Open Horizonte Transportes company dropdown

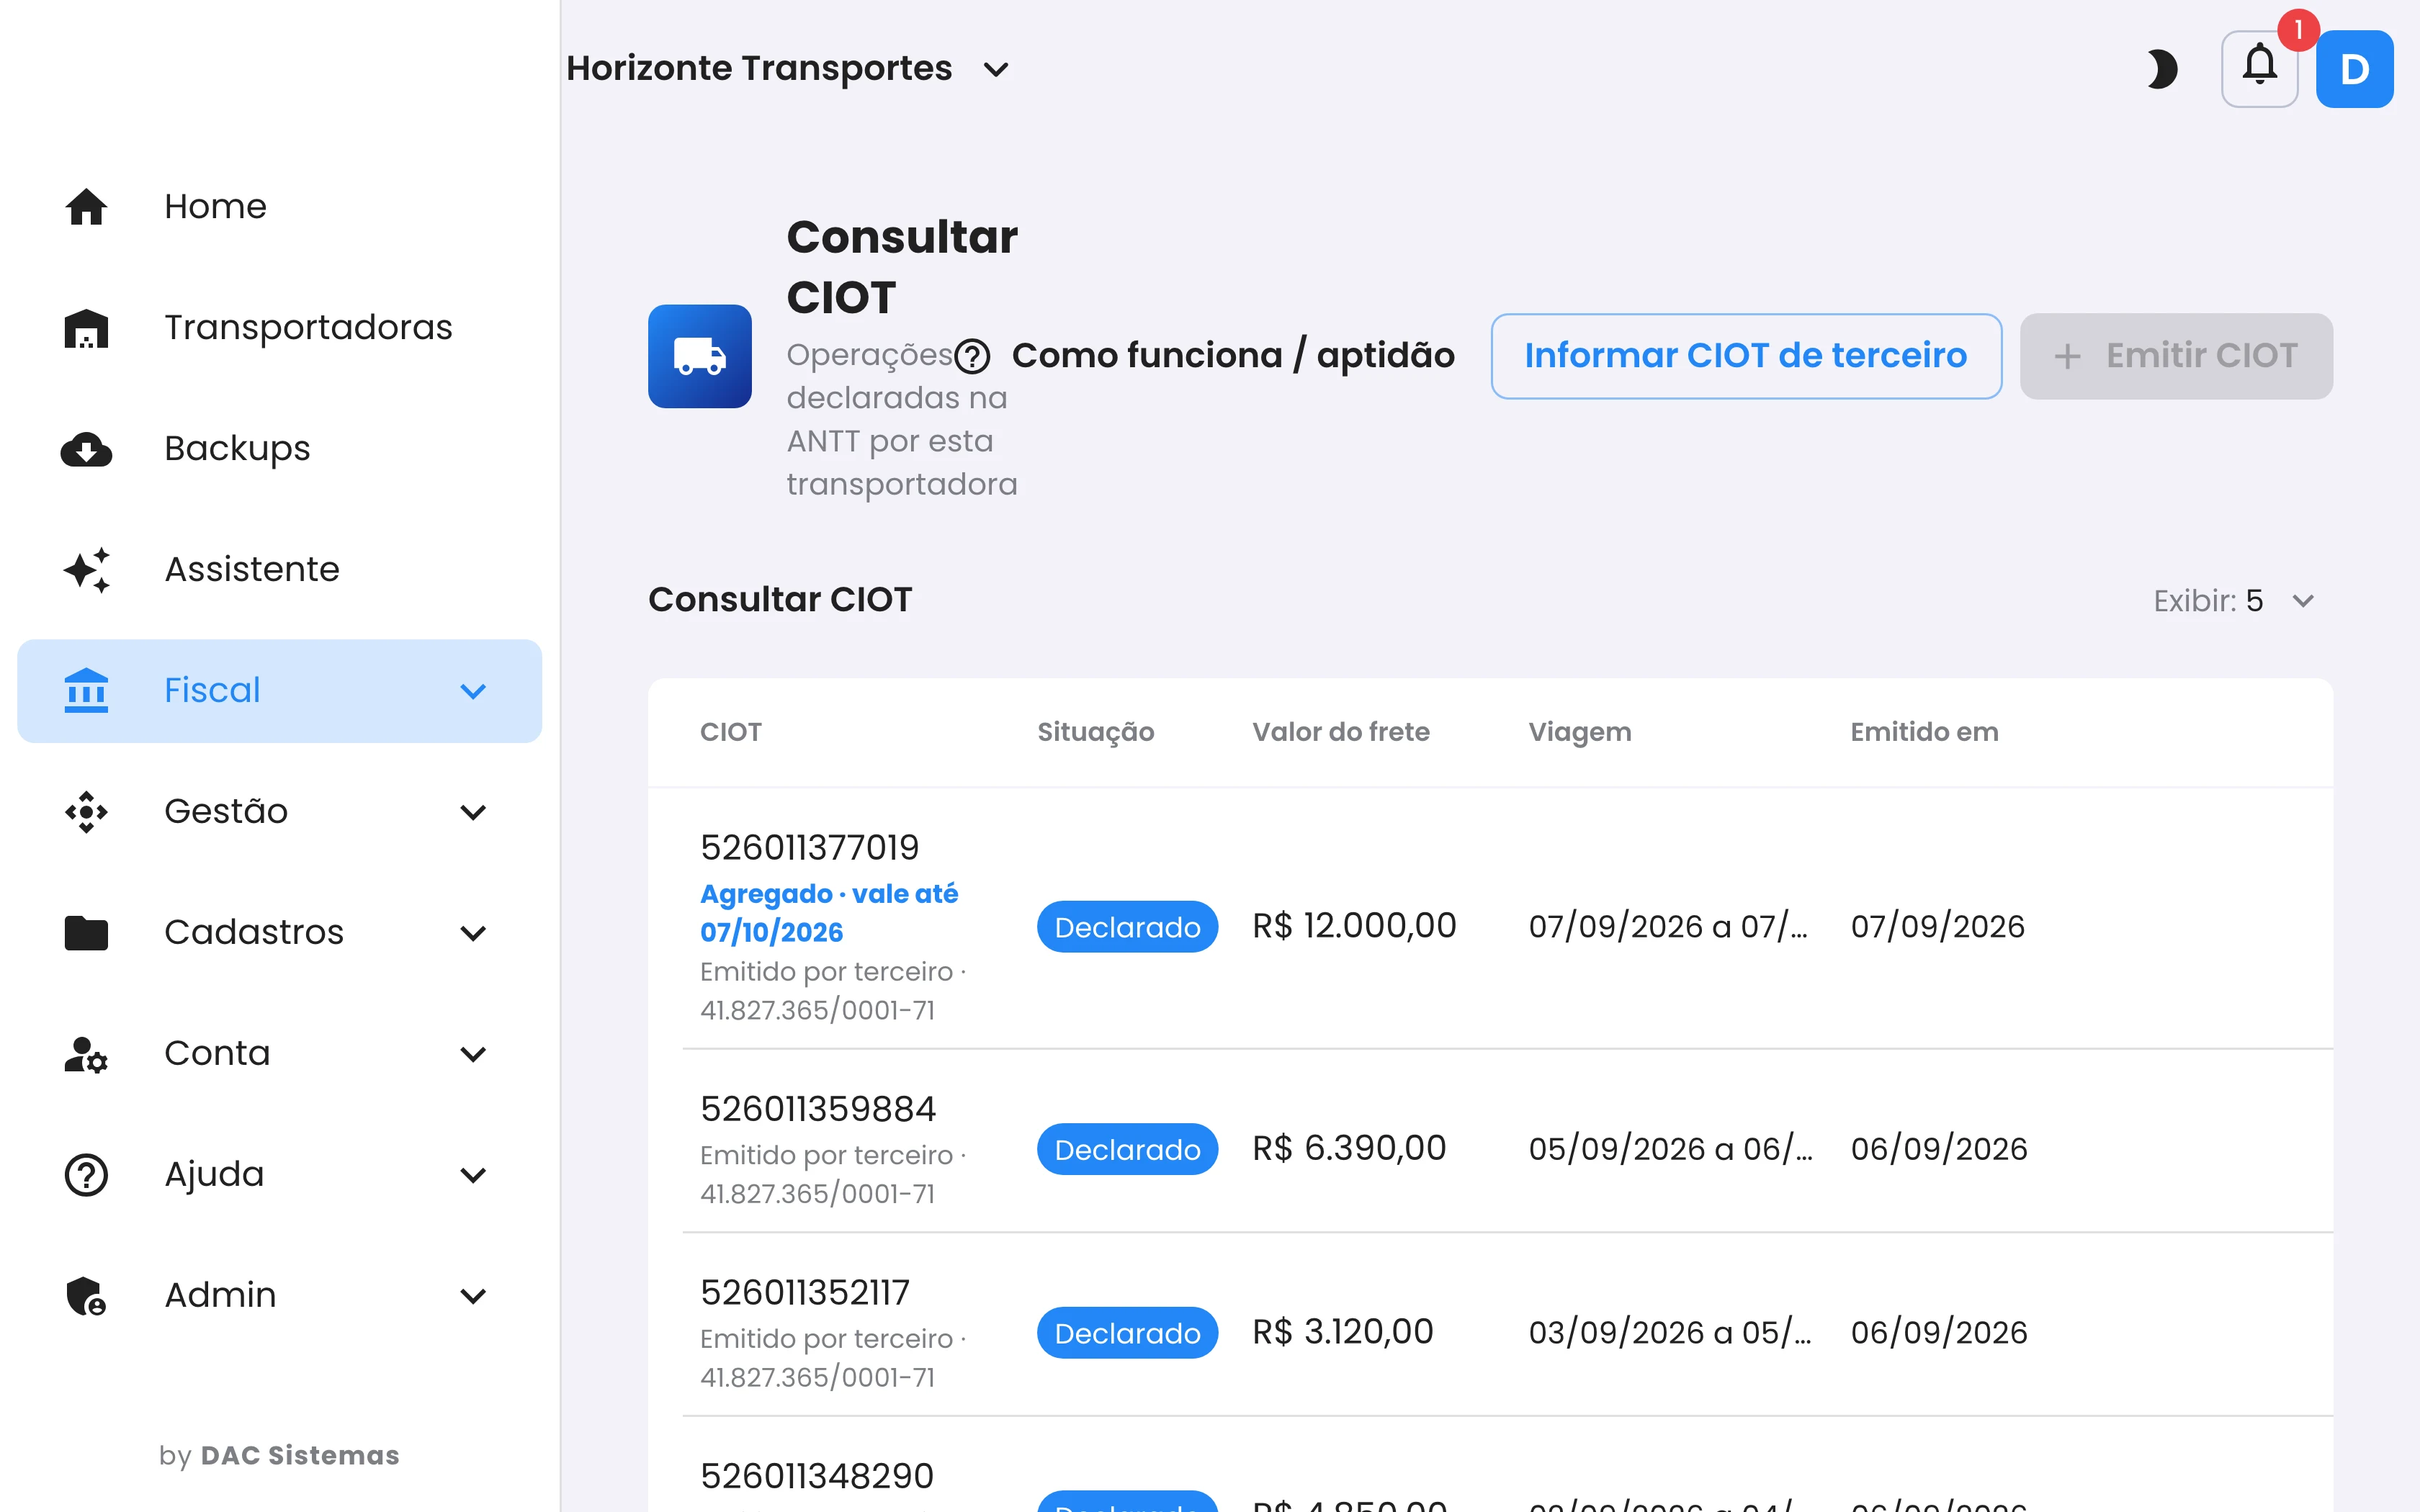[788, 69]
